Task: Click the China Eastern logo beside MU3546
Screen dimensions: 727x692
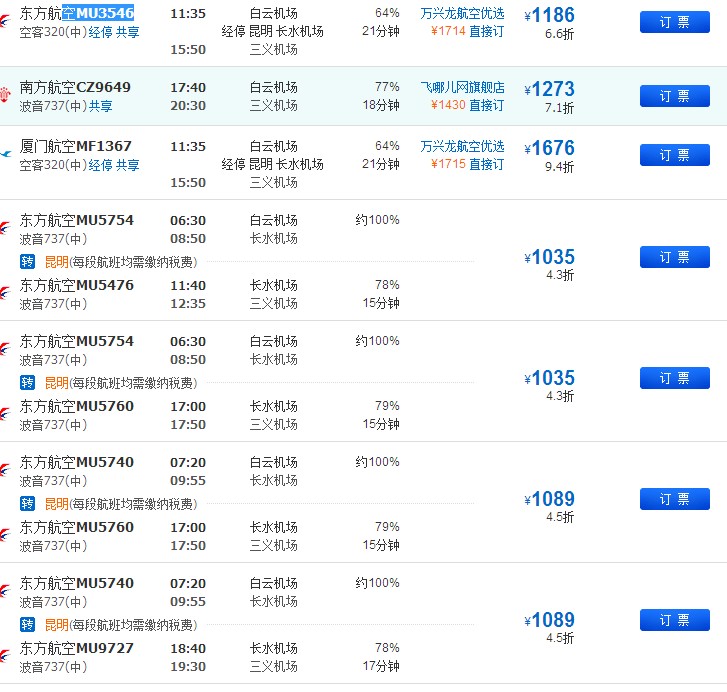Action: coord(5,20)
